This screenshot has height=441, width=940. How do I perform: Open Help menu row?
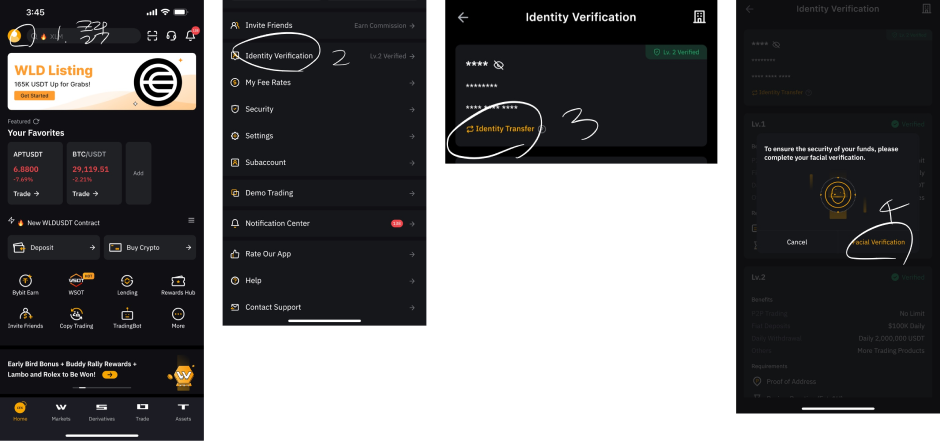[324, 280]
